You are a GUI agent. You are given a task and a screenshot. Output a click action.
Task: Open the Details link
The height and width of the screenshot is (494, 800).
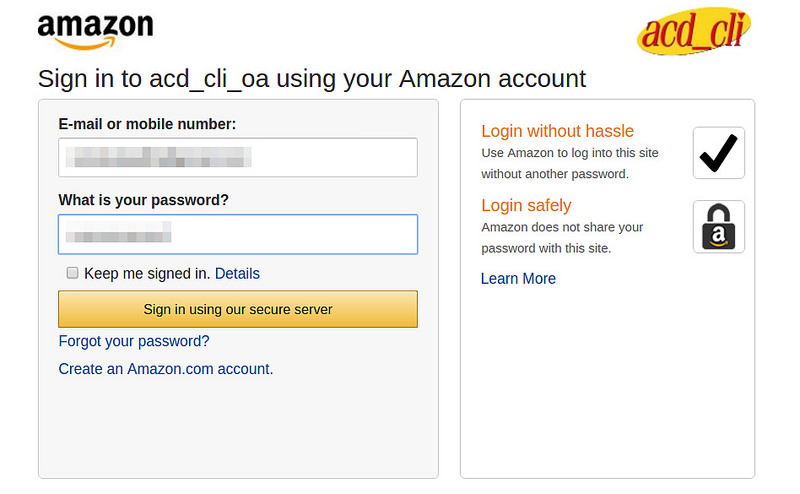tap(237, 273)
